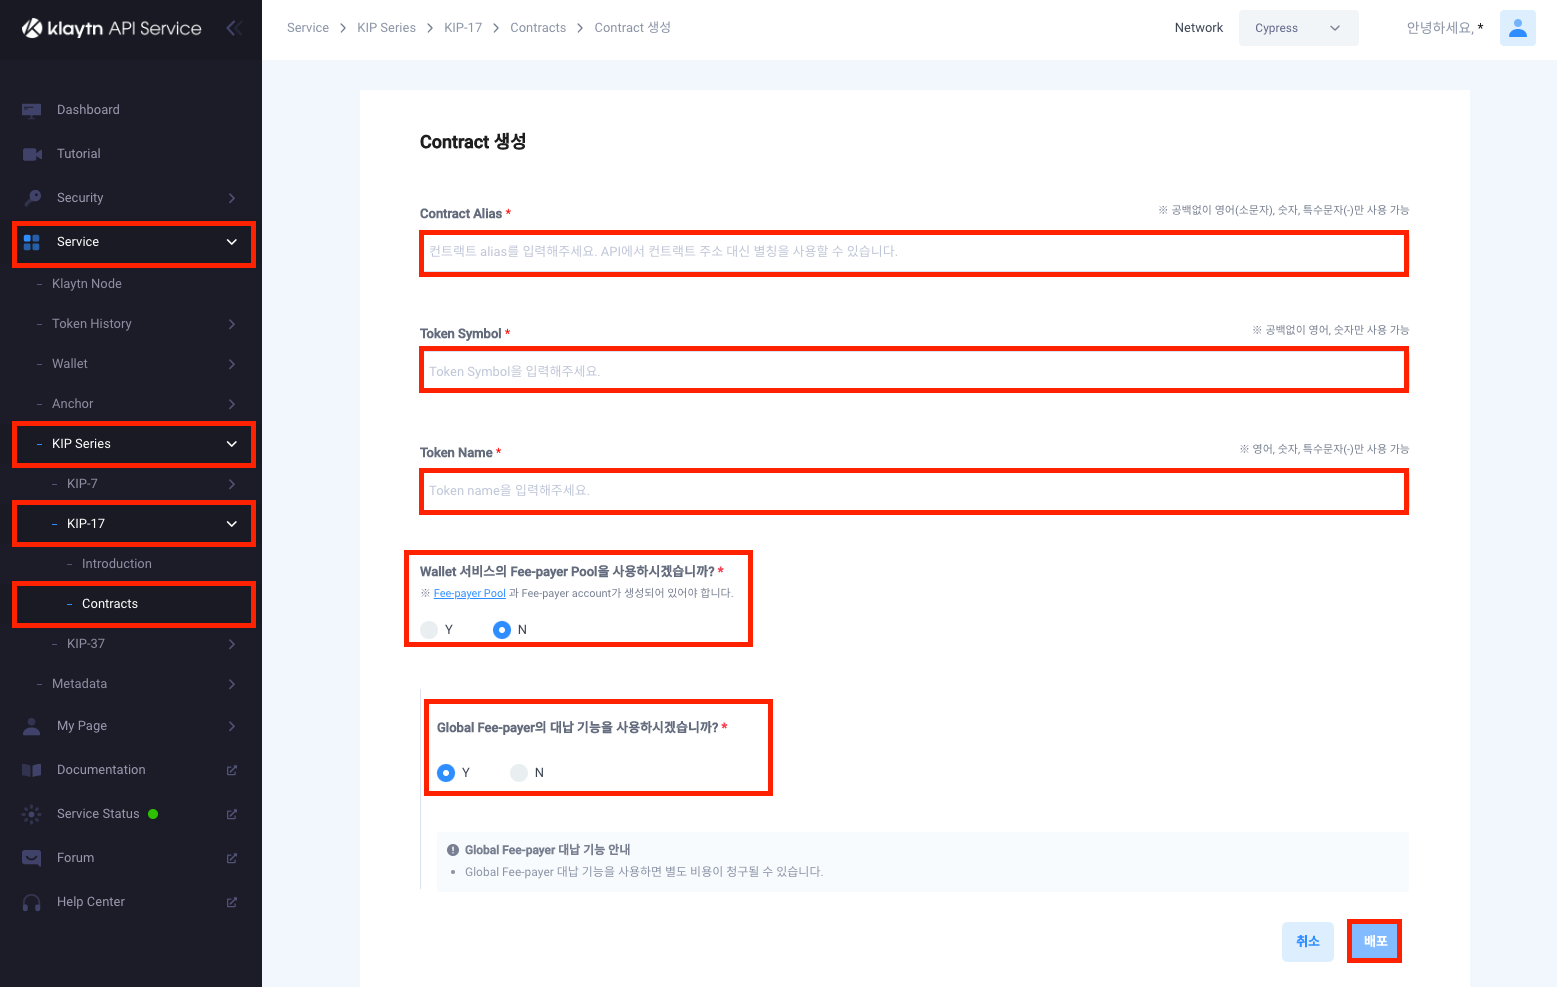Click the Documentation book icon
This screenshot has width=1557, height=987.
[x=32, y=770]
